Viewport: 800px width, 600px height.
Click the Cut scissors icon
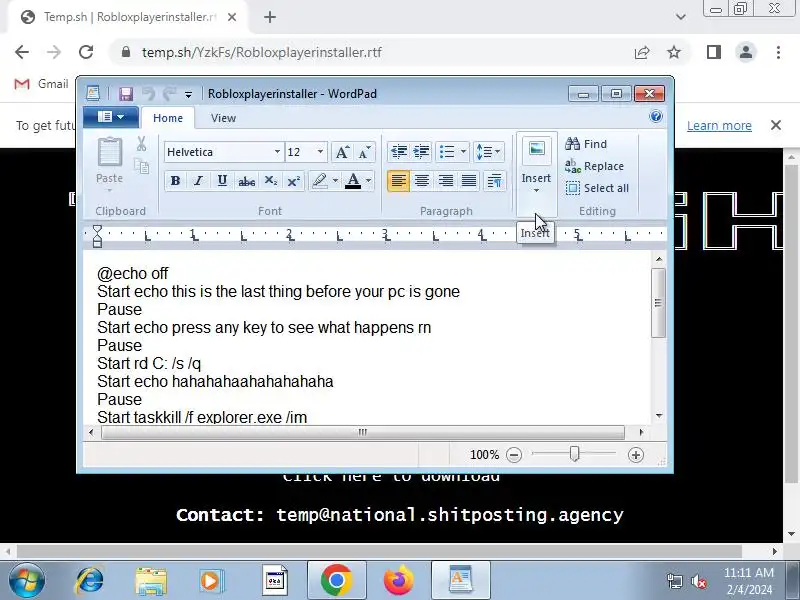141,143
